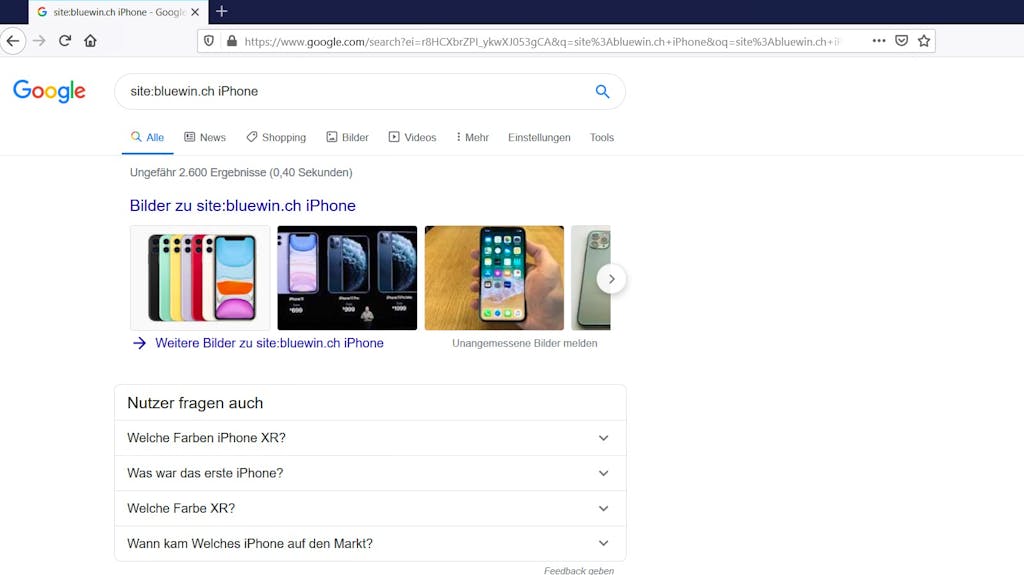Click the blue search magnifier icon
1024x575 pixels.
[x=602, y=91]
